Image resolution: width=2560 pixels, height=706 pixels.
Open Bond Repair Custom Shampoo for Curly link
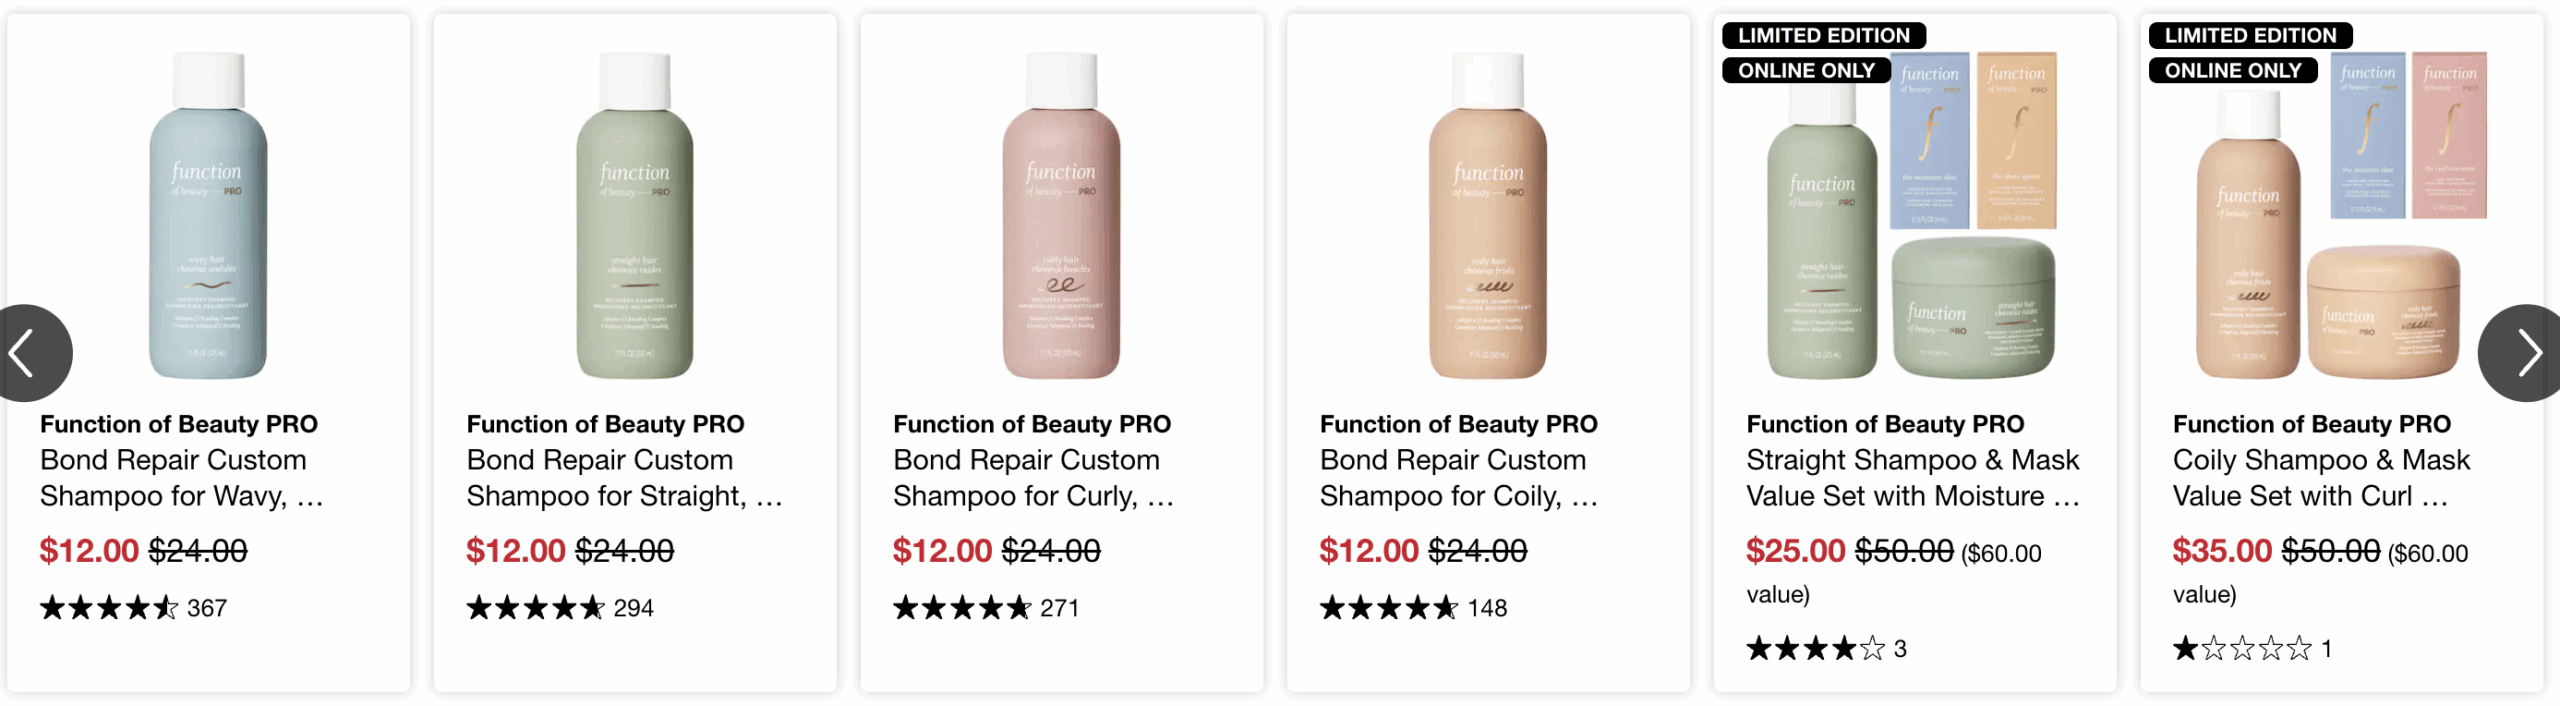1033,460
